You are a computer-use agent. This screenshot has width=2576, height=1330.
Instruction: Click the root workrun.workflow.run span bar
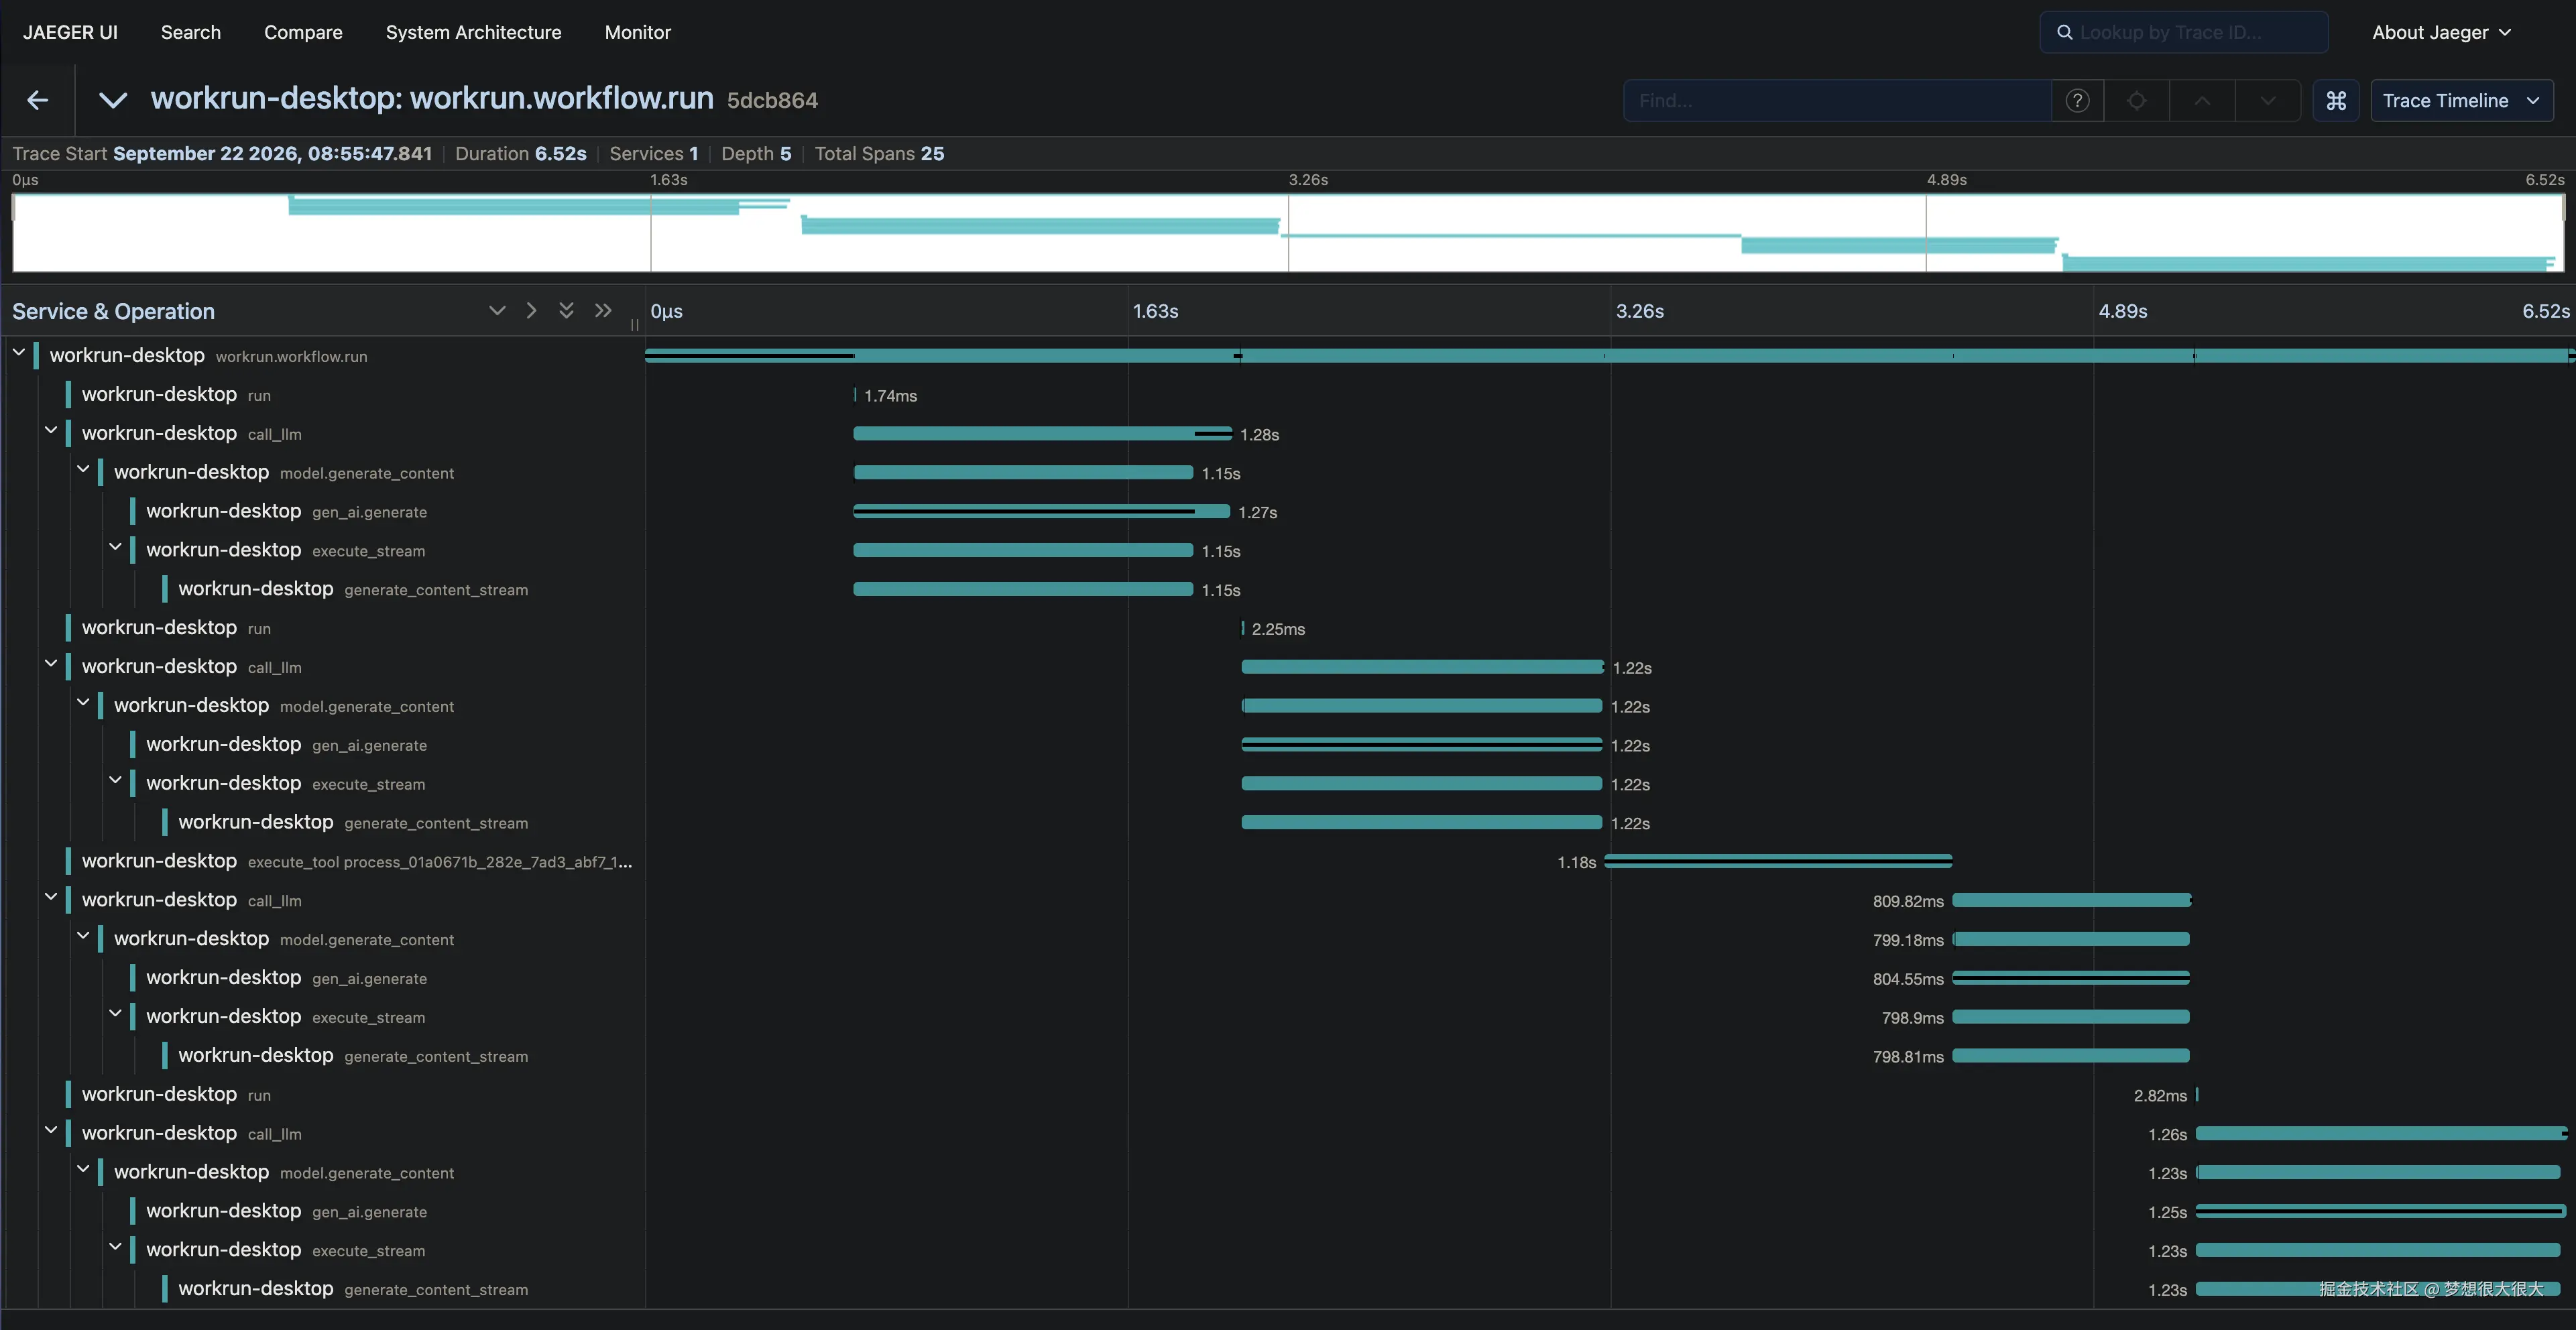tap(1610, 356)
